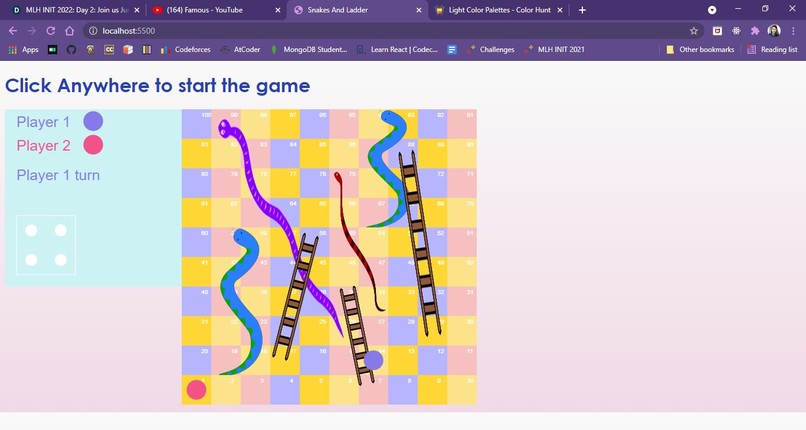Open the Codeforces bookmark
Viewport: 806px width, 430px height.
tap(186, 50)
